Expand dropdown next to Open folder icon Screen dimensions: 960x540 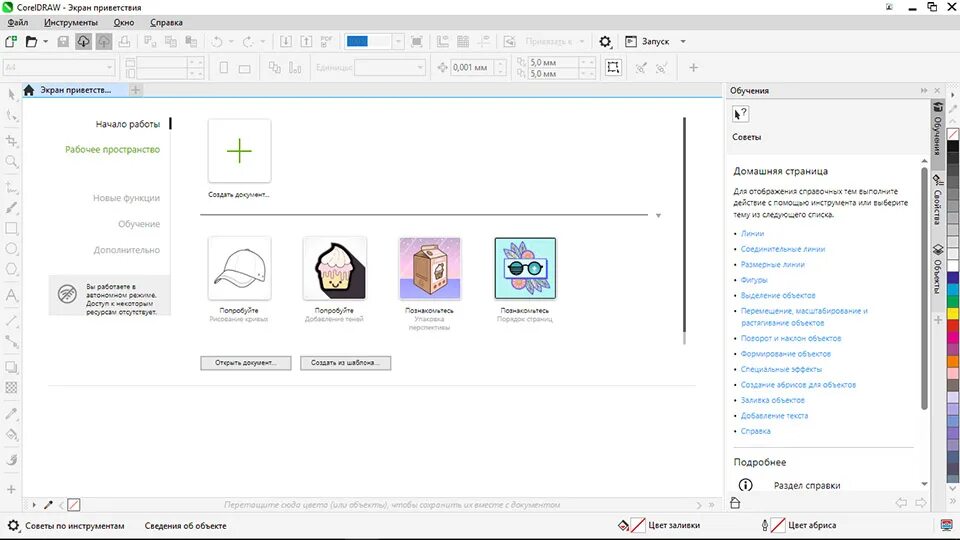45,42
